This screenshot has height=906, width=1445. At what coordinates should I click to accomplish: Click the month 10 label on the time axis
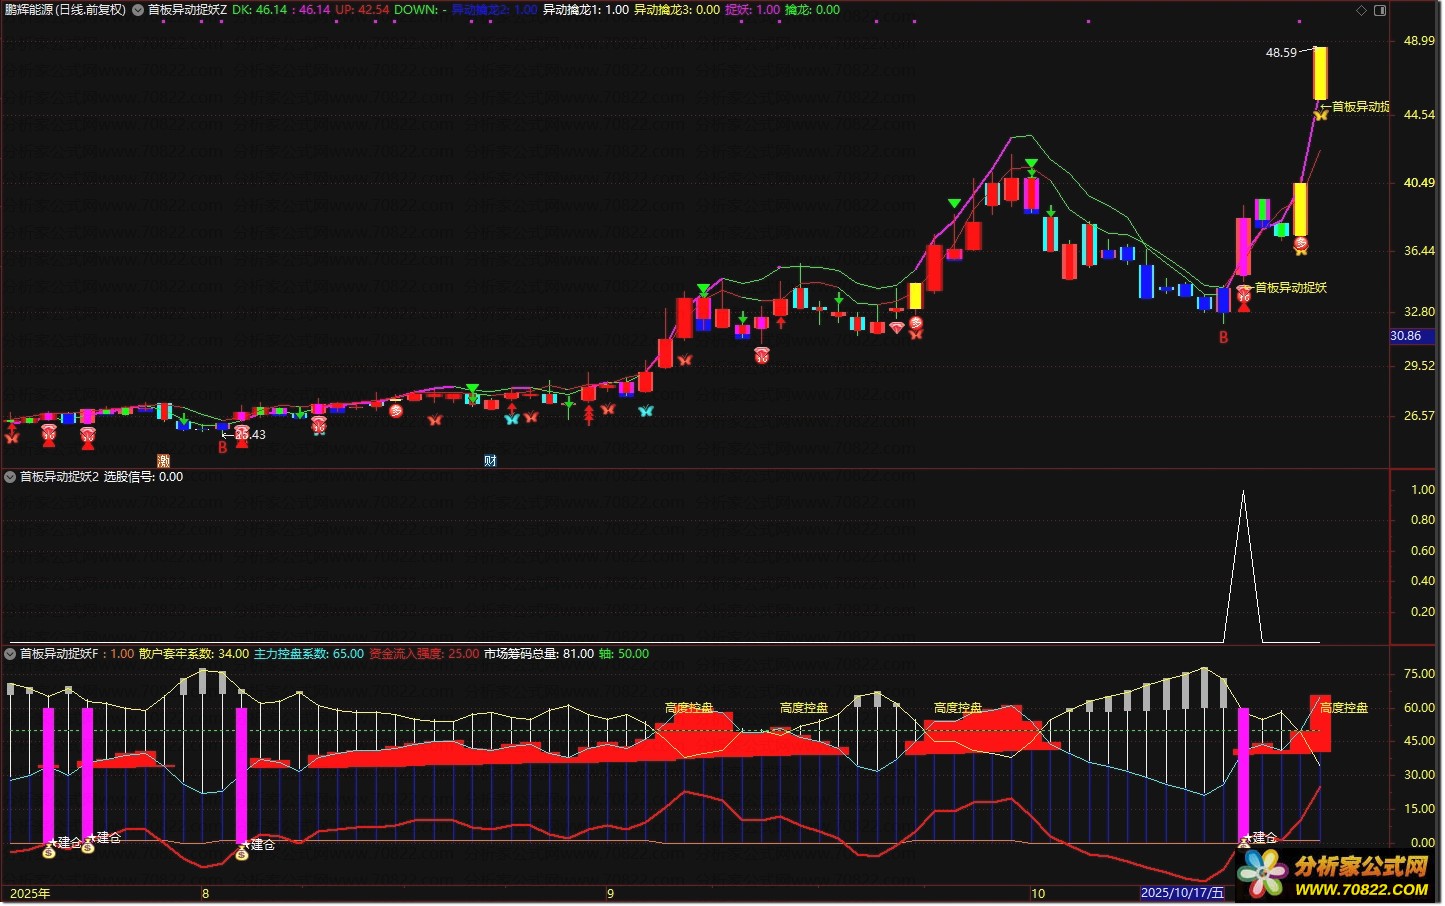(x=1038, y=894)
